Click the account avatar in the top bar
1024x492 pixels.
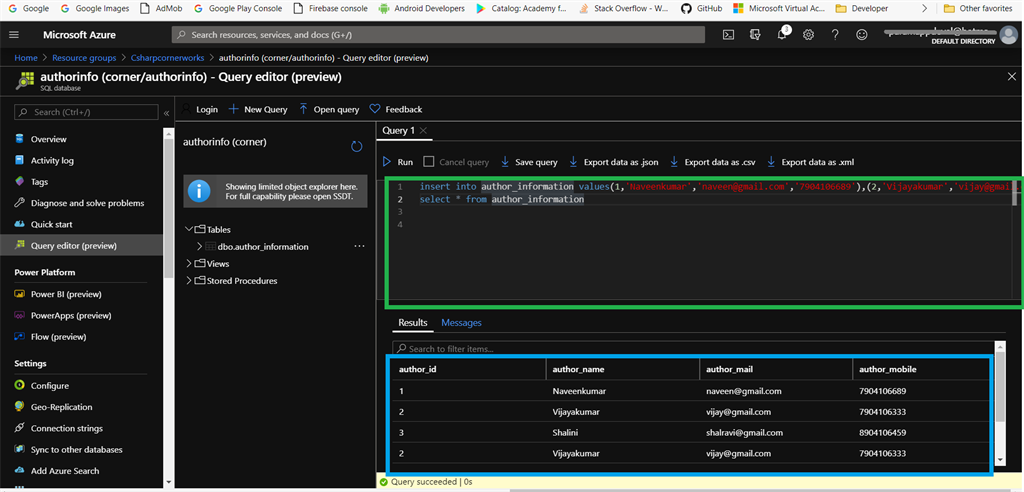click(1008, 35)
